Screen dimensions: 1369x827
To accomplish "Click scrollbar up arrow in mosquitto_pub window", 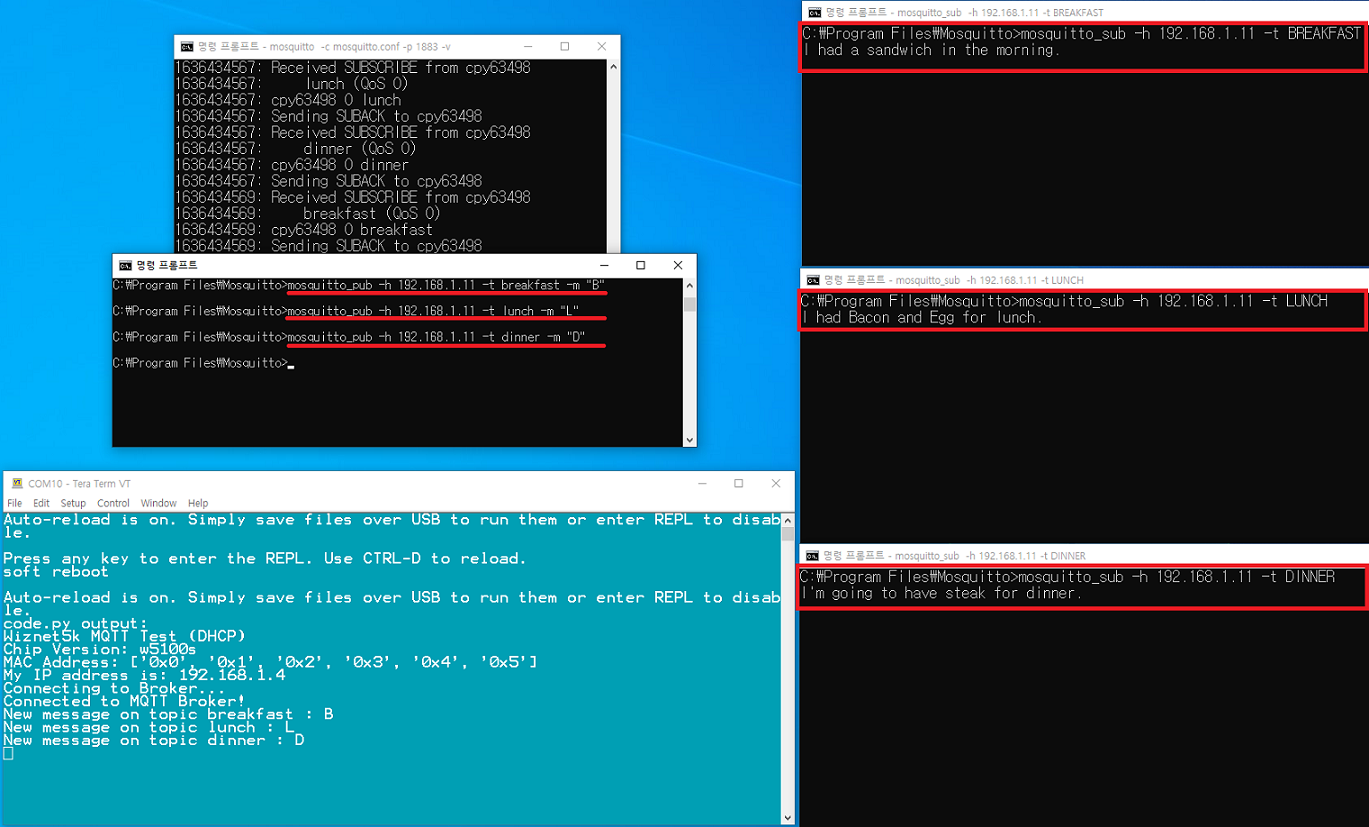I will click(x=688, y=286).
